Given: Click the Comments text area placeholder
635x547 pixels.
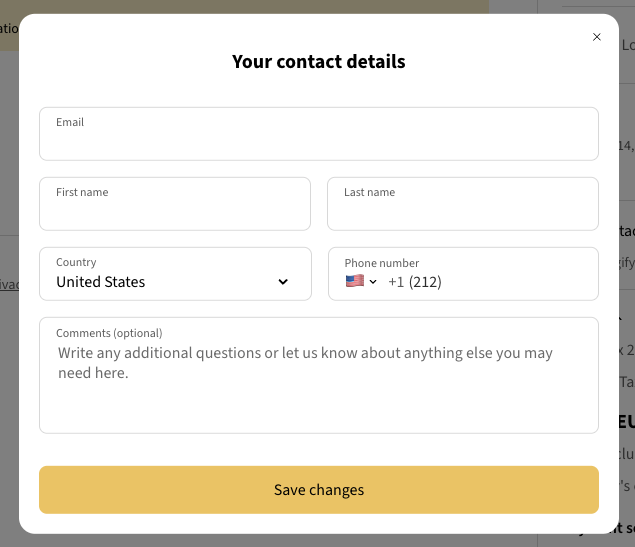Looking at the screenshot, I should [x=305, y=363].
